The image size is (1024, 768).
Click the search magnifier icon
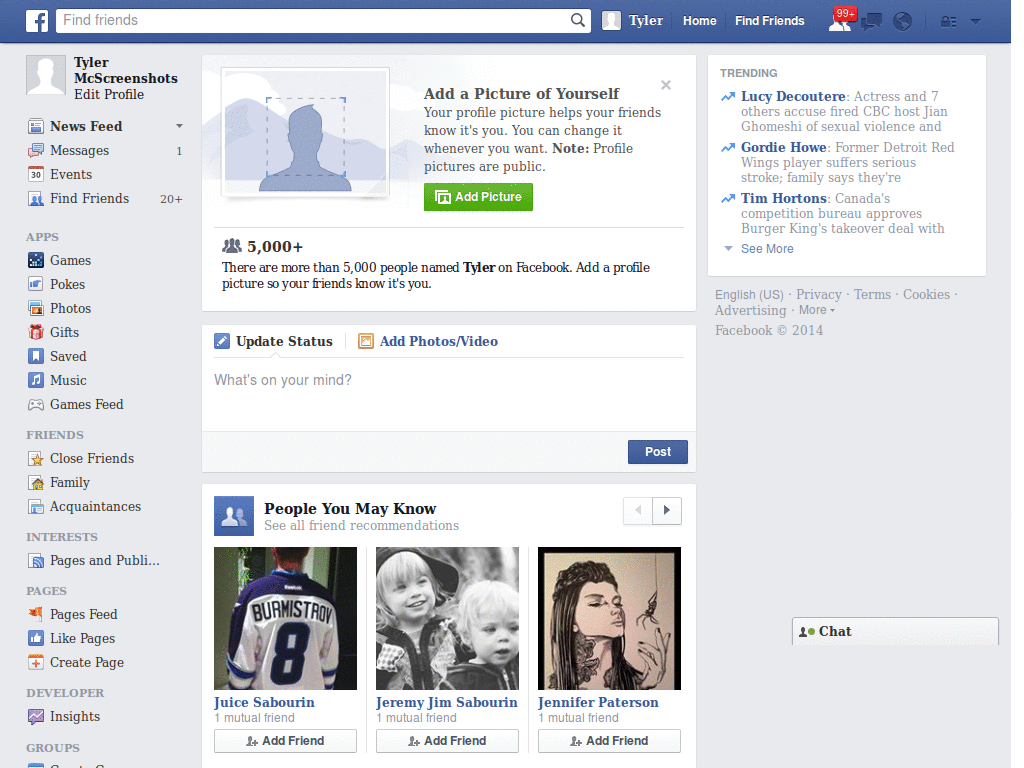pyautogui.click(x=577, y=20)
